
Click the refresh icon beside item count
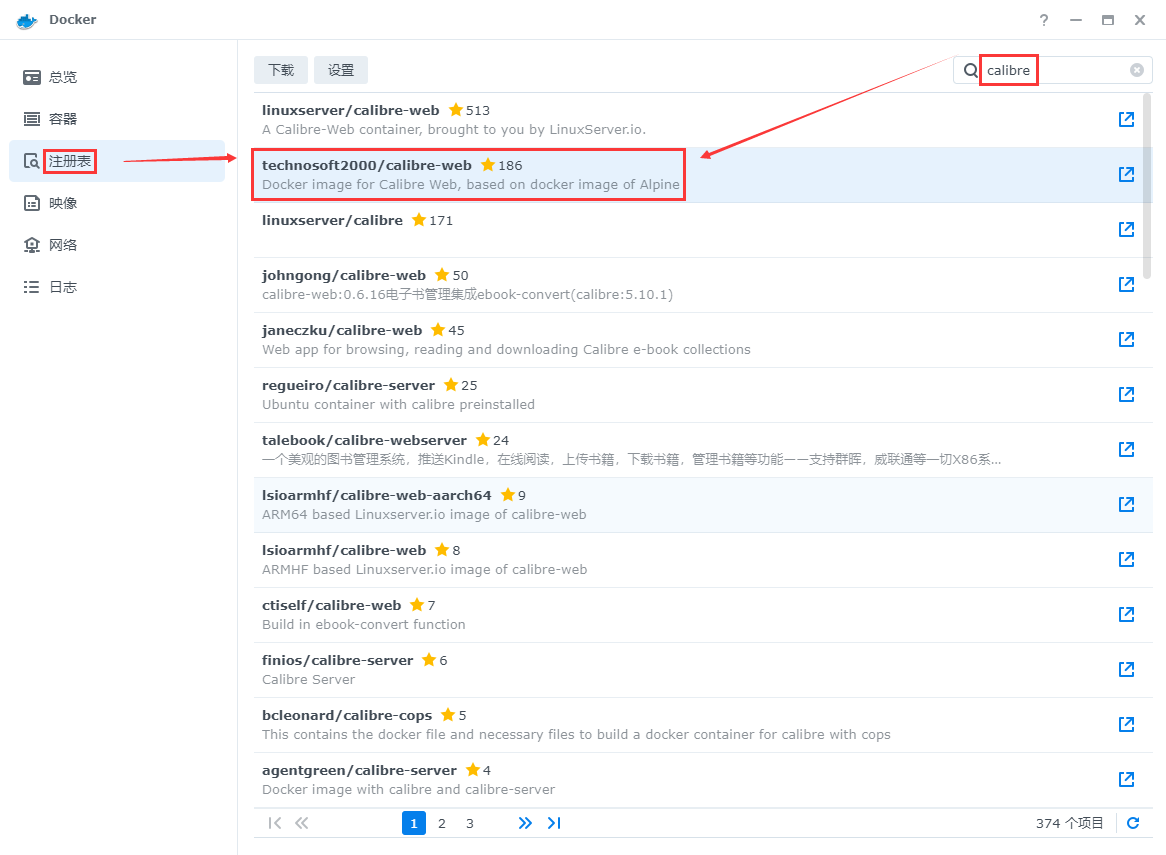coord(1133,823)
